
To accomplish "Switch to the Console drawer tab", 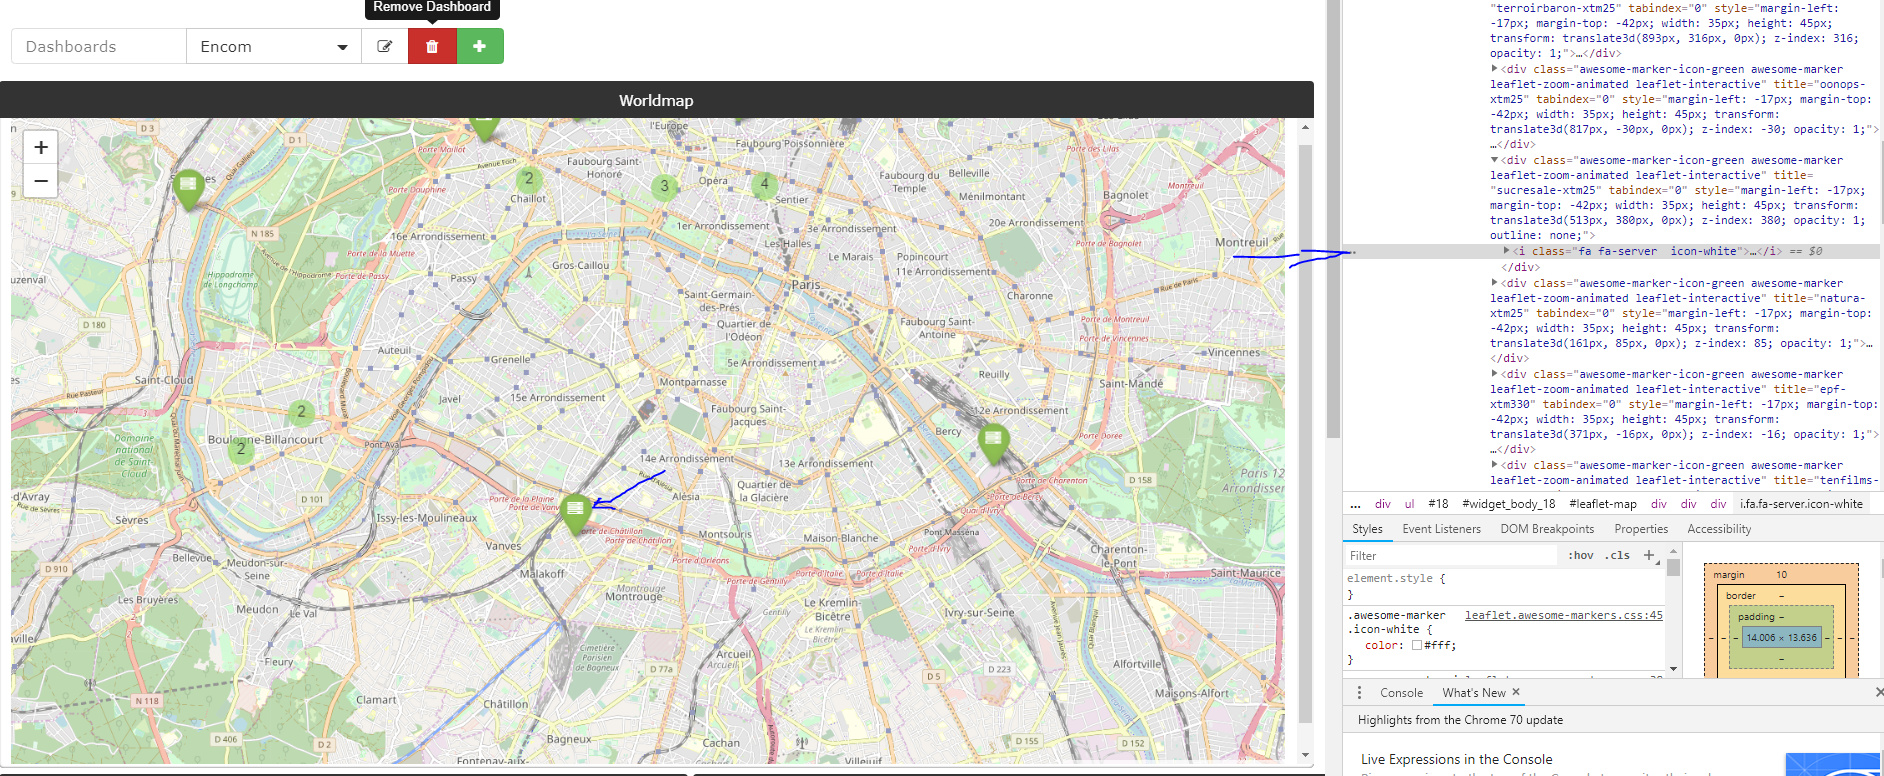I will tap(1401, 692).
